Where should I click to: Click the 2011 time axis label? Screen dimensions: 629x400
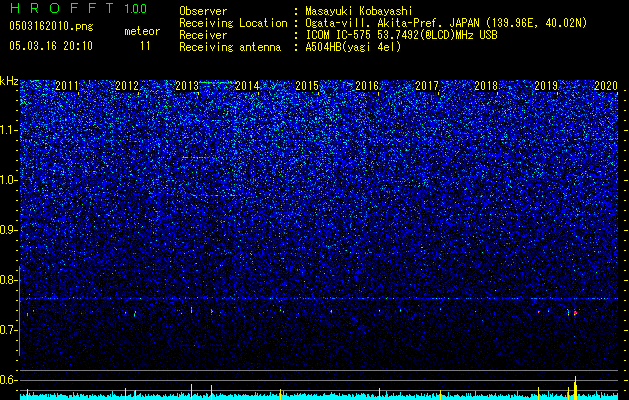coord(67,85)
